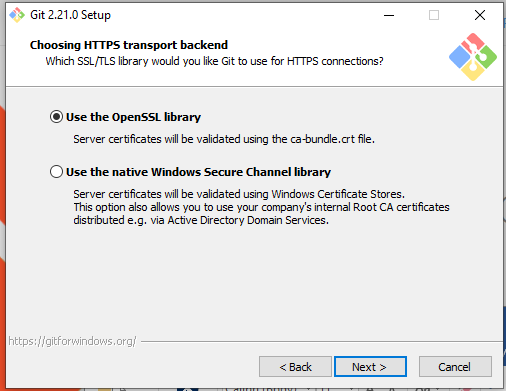Minimize the Git Setup window
Screen dimensions: 506x391
[x=389, y=15]
